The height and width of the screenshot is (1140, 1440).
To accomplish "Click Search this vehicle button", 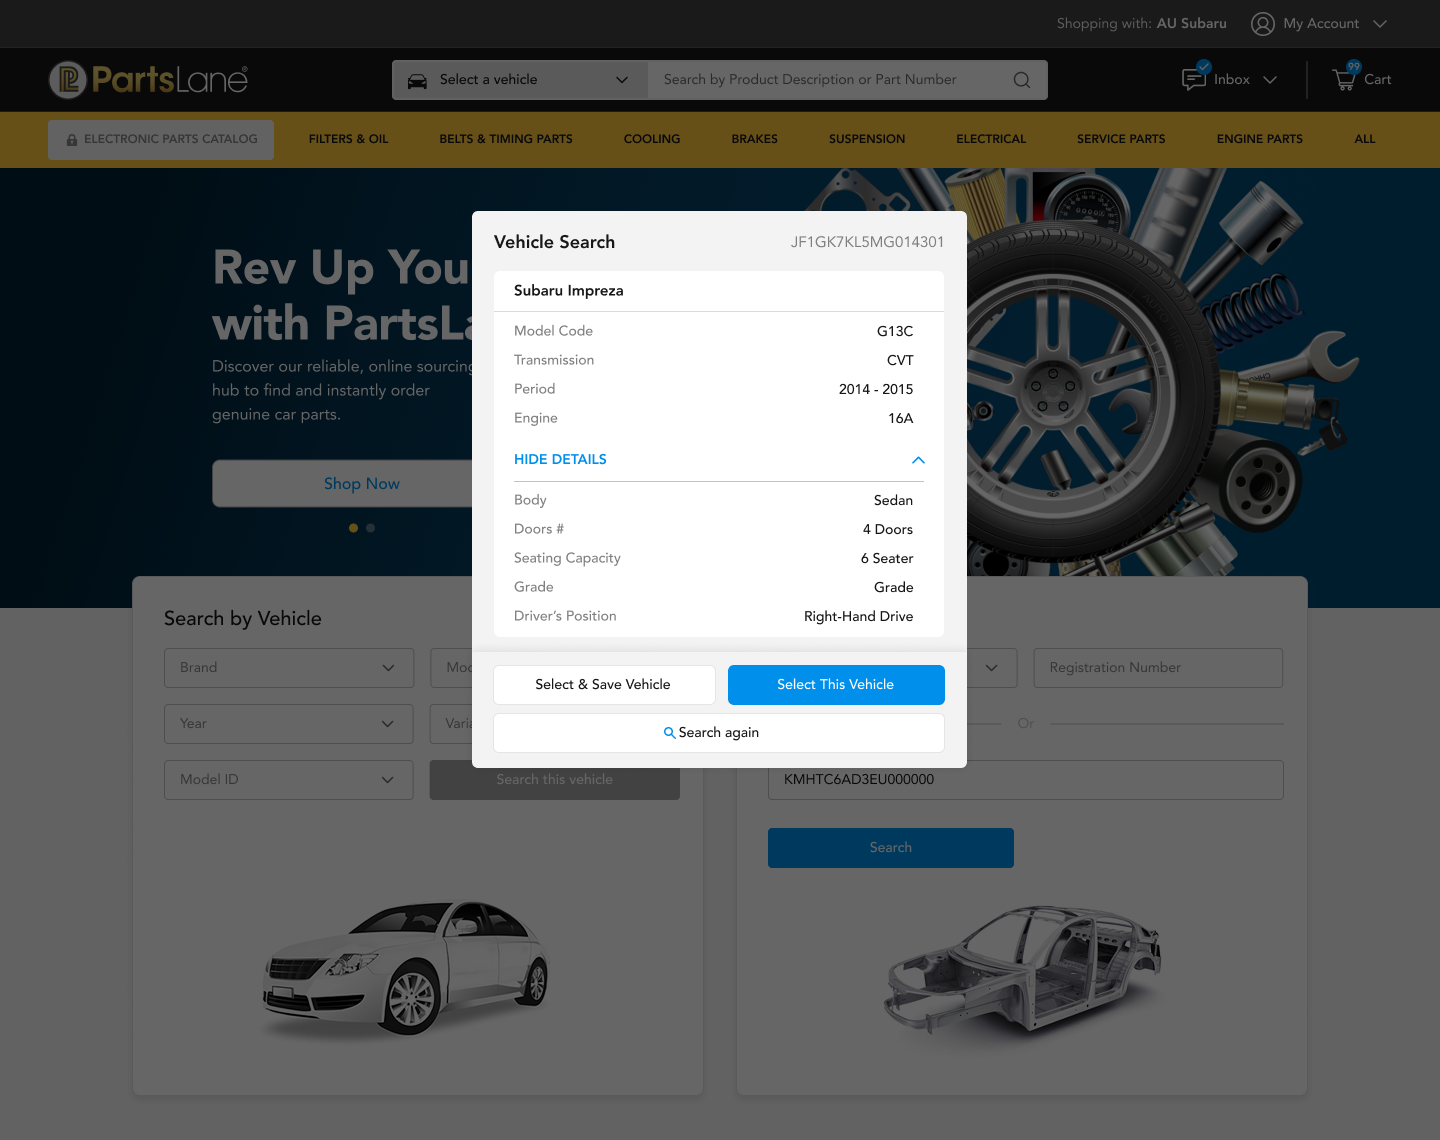I will pos(555,780).
